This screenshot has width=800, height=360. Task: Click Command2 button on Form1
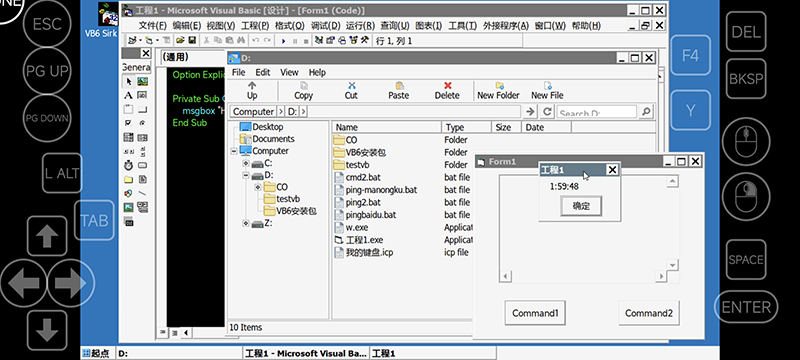click(649, 313)
